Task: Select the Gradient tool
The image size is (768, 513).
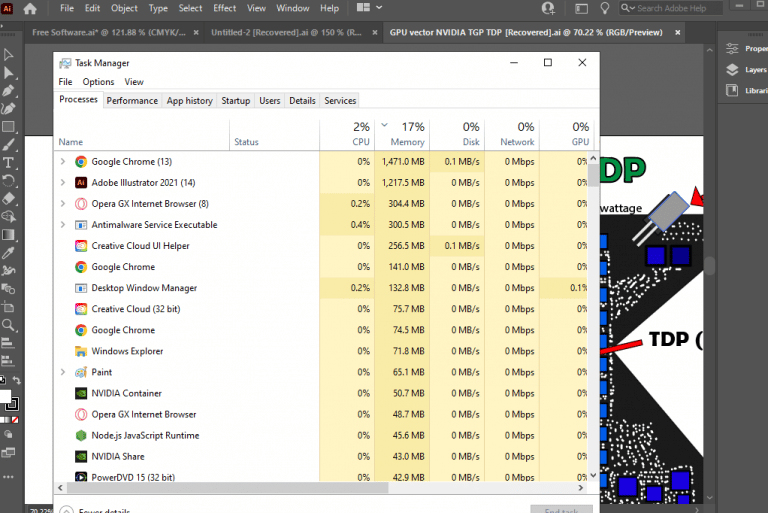Action: coord(8,235)
